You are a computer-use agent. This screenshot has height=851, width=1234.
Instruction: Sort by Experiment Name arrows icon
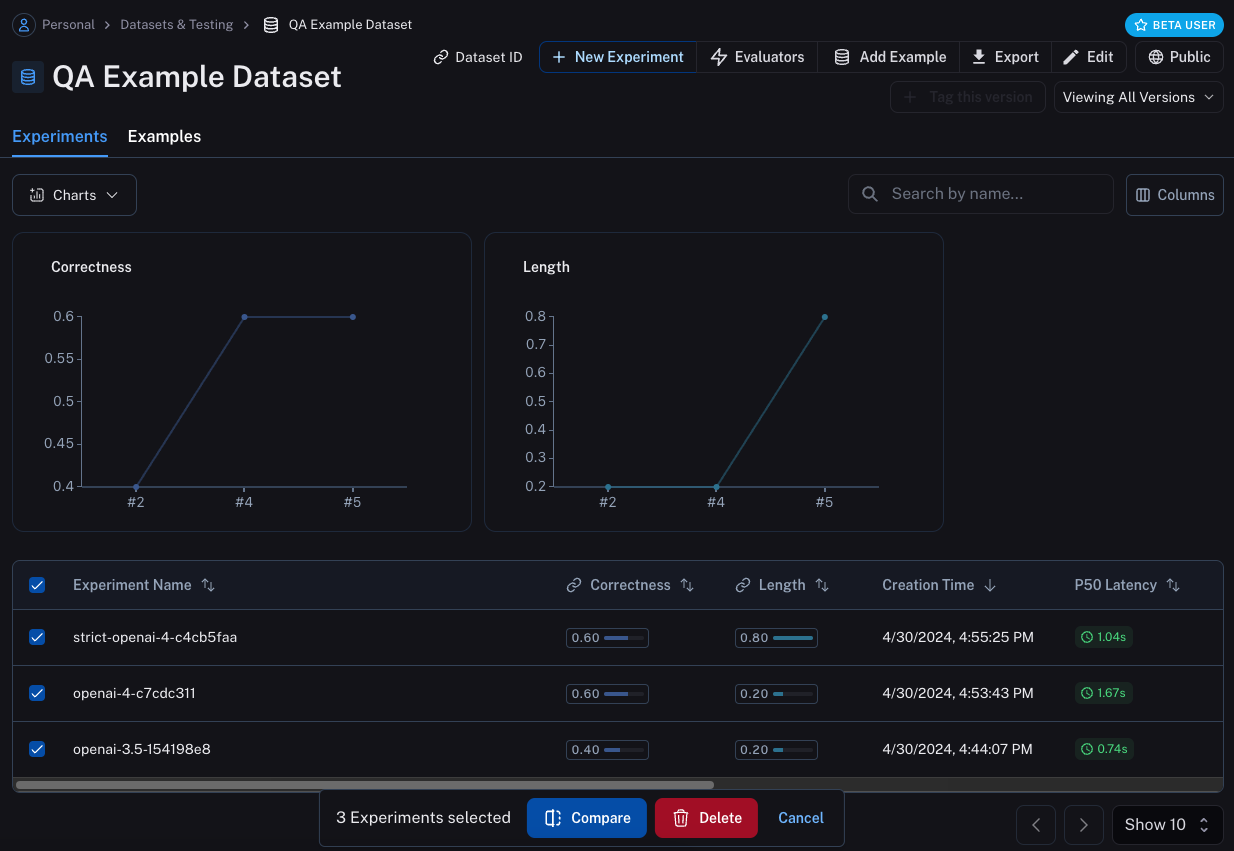point(208,586)
